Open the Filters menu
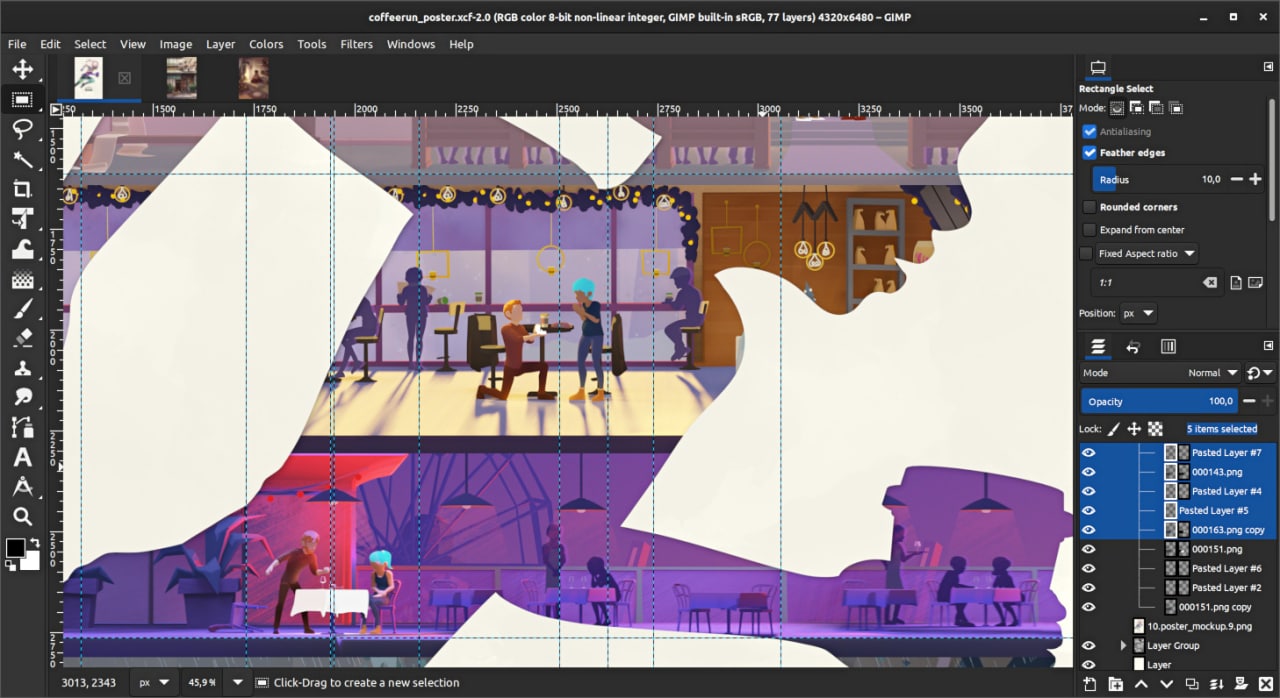1280x698 pixels. click(x=356, y=44)
